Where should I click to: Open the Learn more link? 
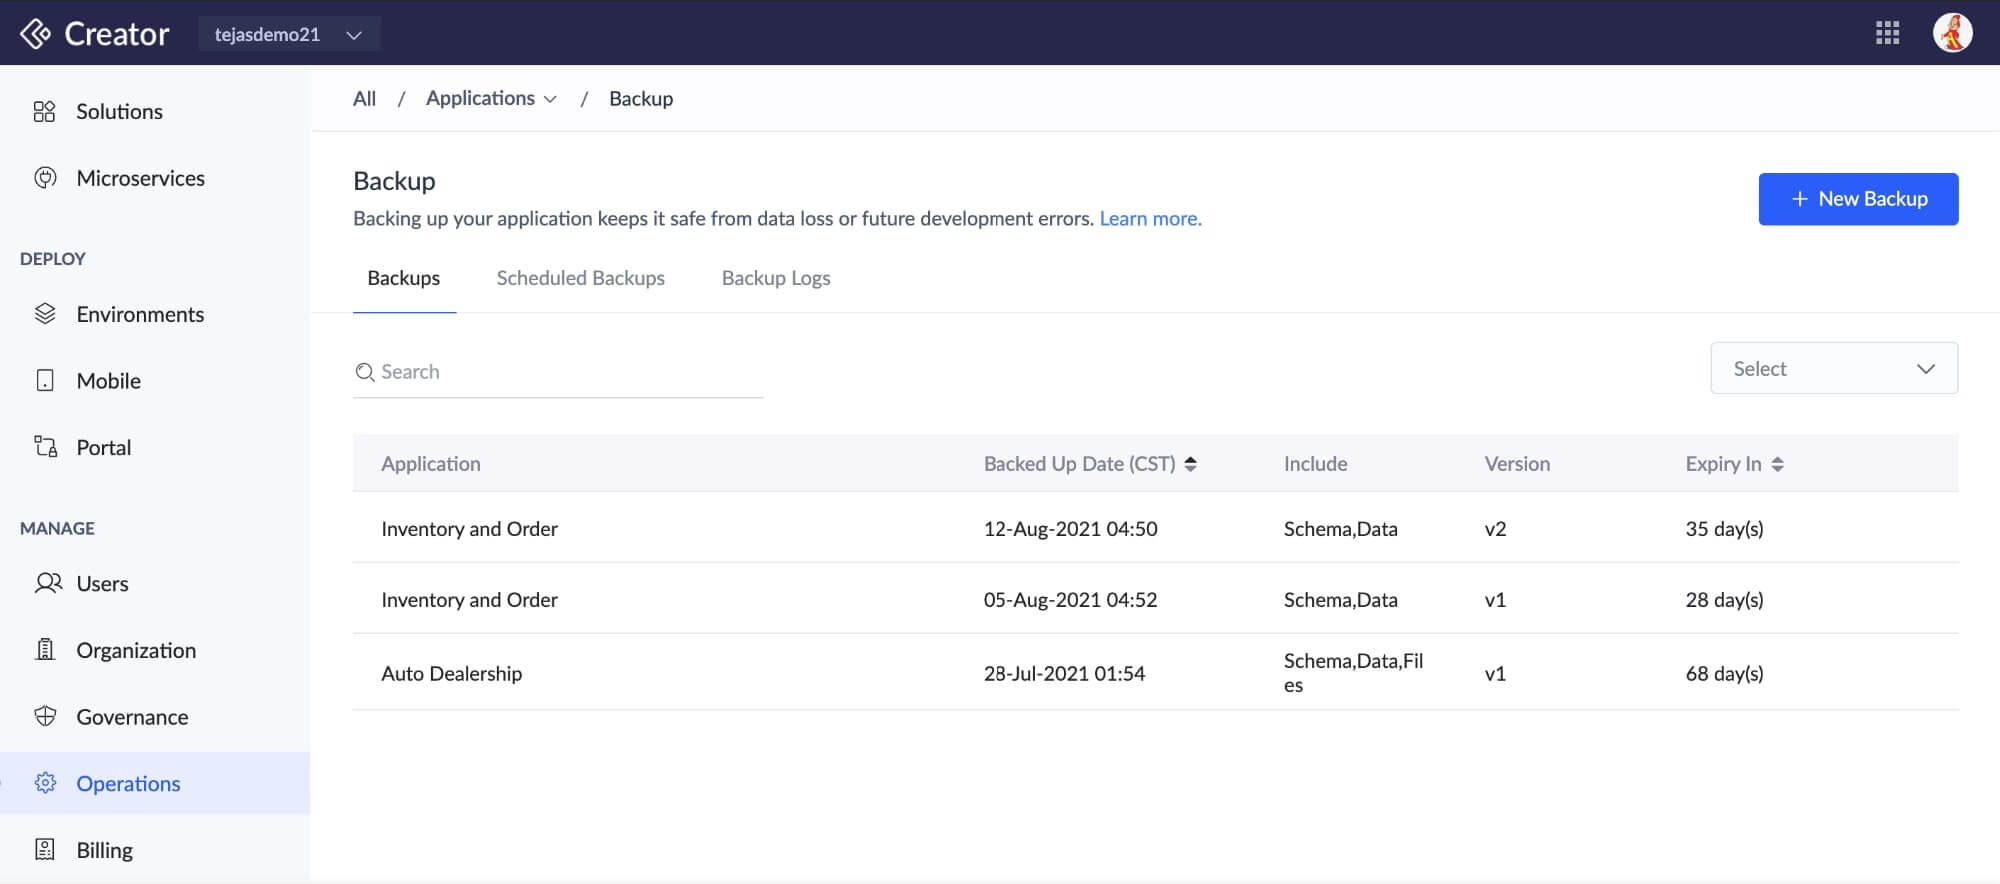tap(1150, 218)
